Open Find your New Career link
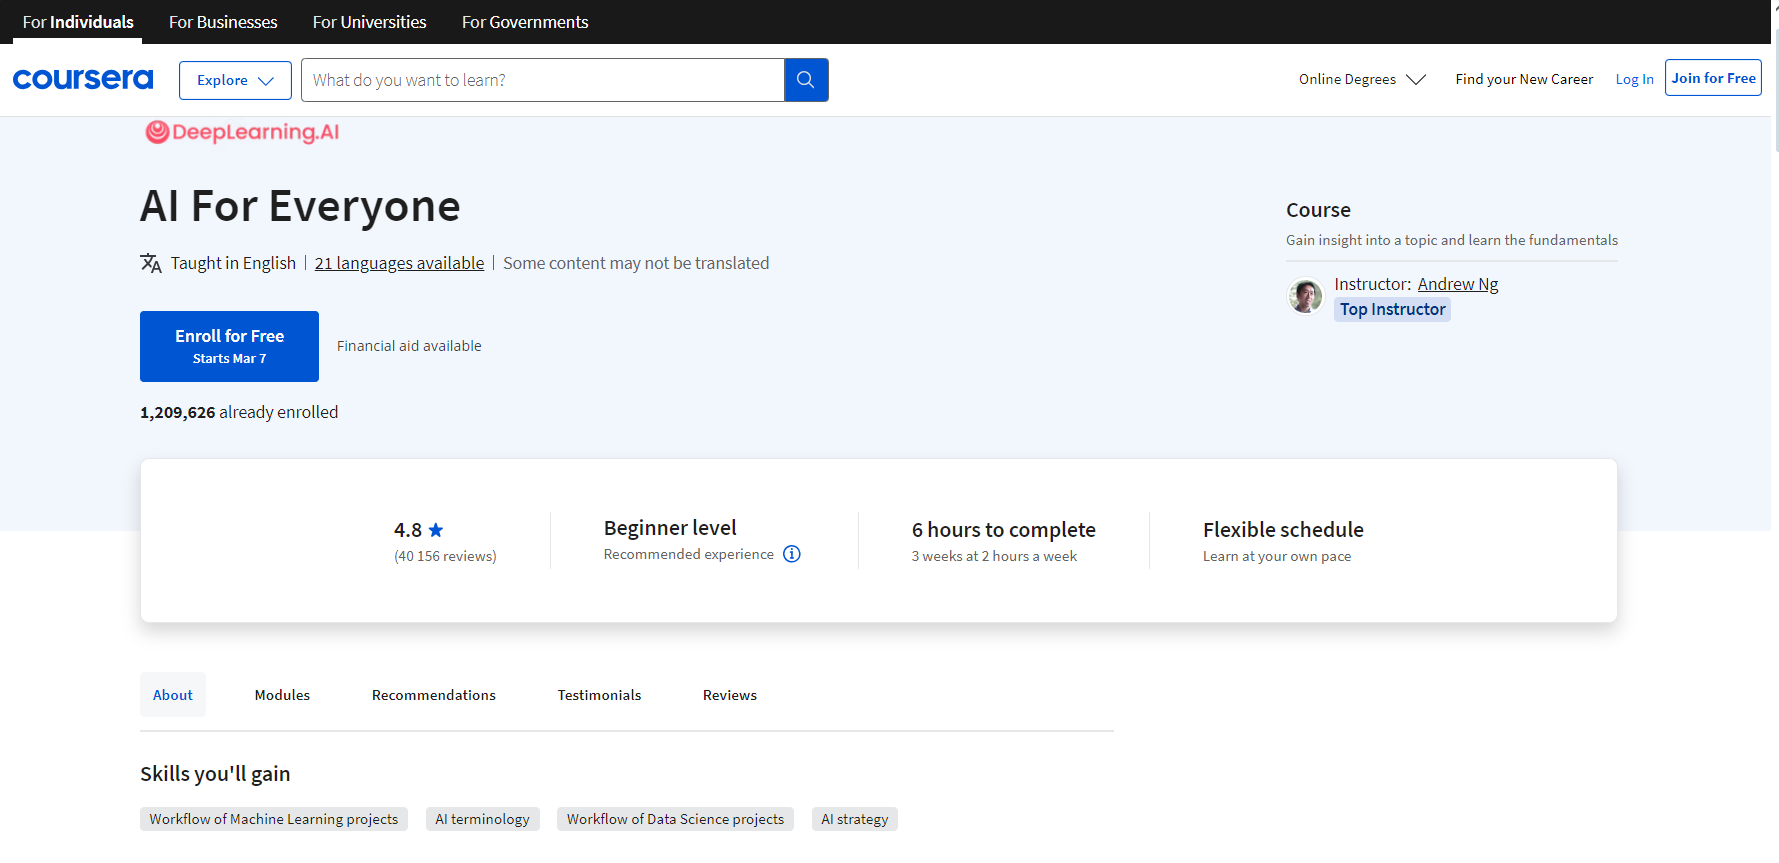Image resolution: width=1779 pixels, height=863 pixels. tap(1524, 79)
